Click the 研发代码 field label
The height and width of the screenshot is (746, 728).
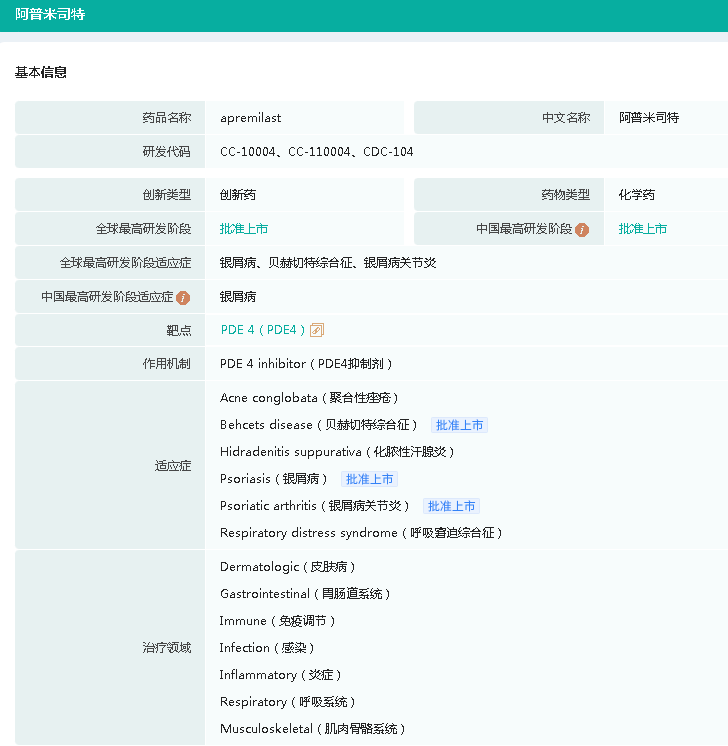click(167, 152)
